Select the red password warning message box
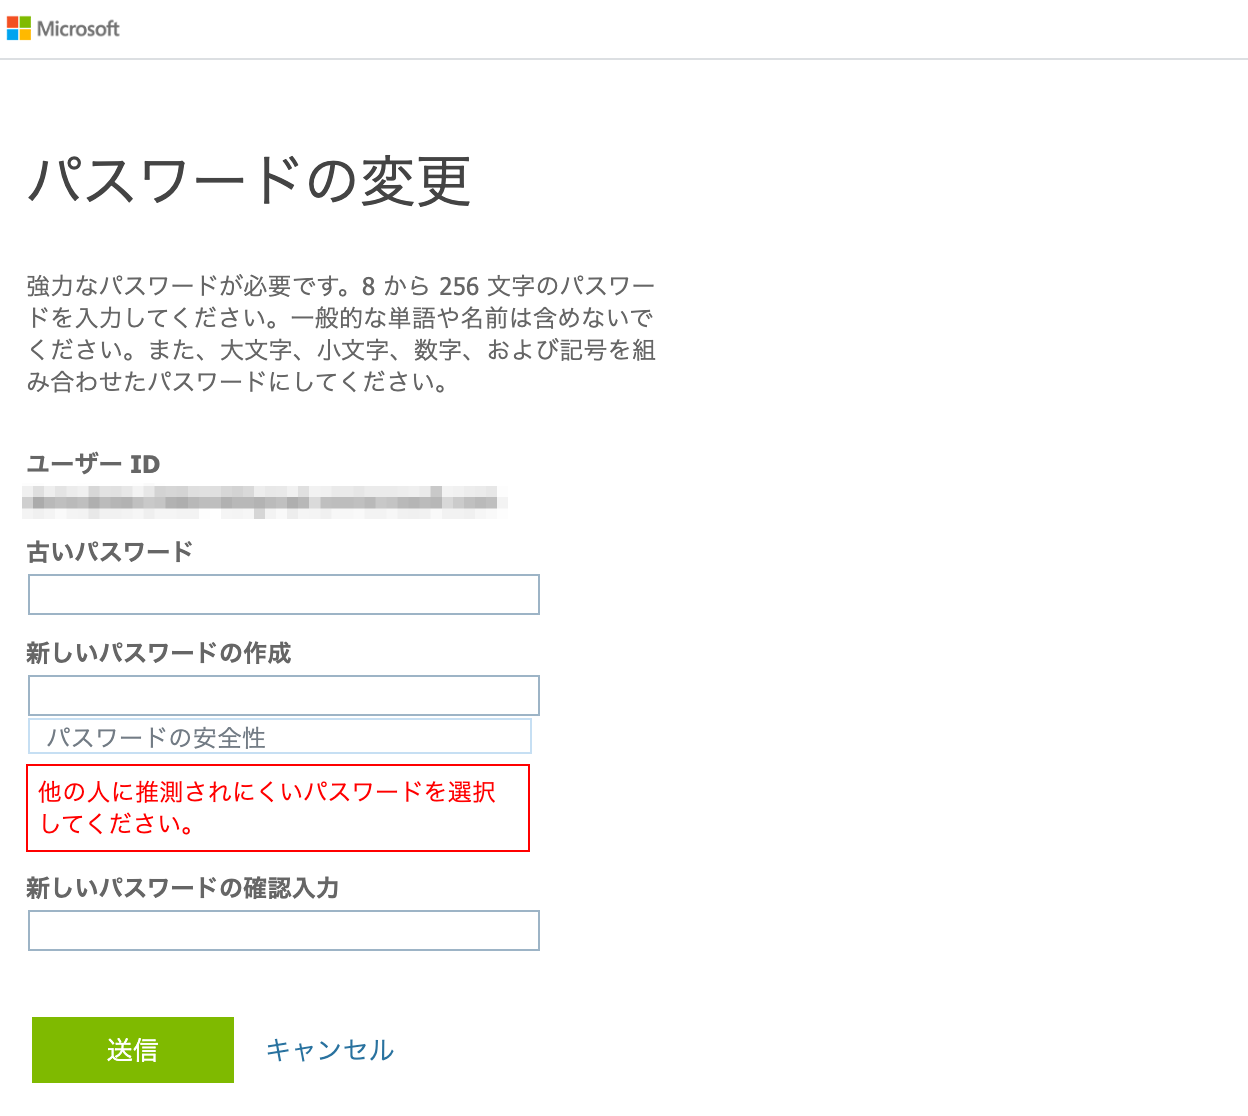This screenshot has width=1248, height=1116. pos(278,808)
